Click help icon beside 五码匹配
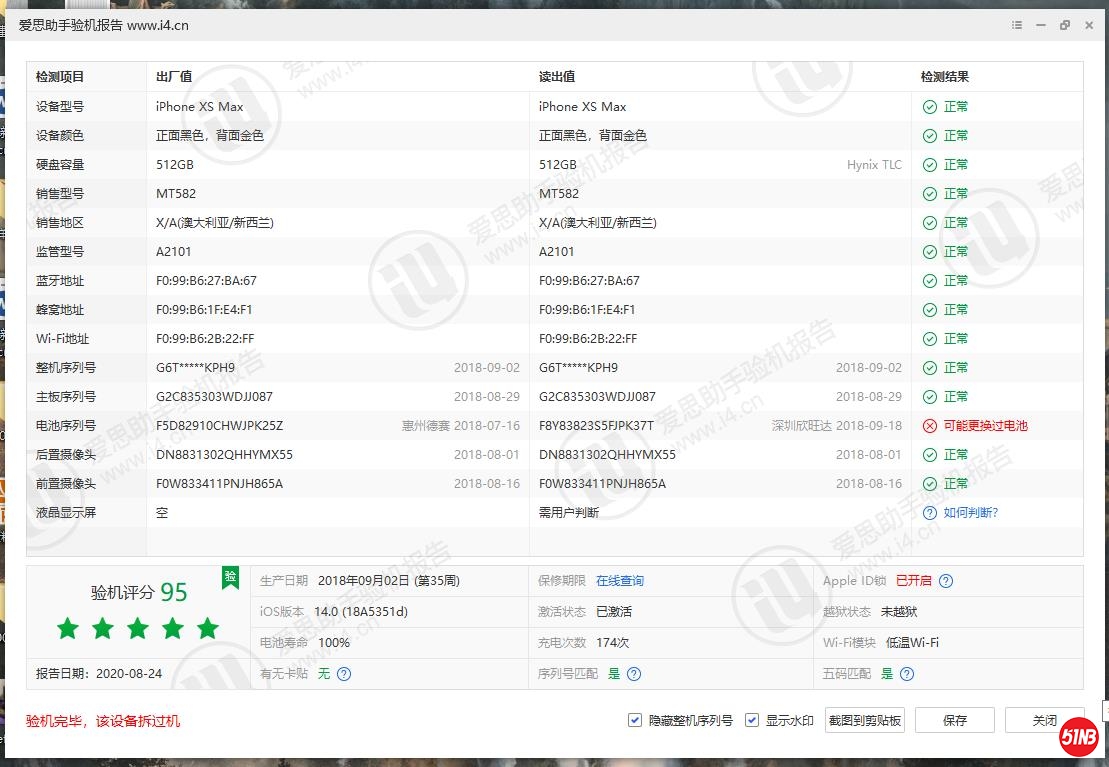Screen dimensions: 1109x767 907,674
